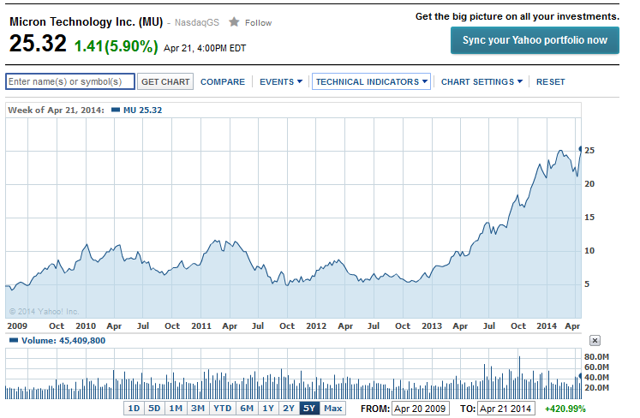Click the 80.0M volume axis label
Image resolution: width=640 pixels, height=418 pixels.
click(x=596, y=357)
